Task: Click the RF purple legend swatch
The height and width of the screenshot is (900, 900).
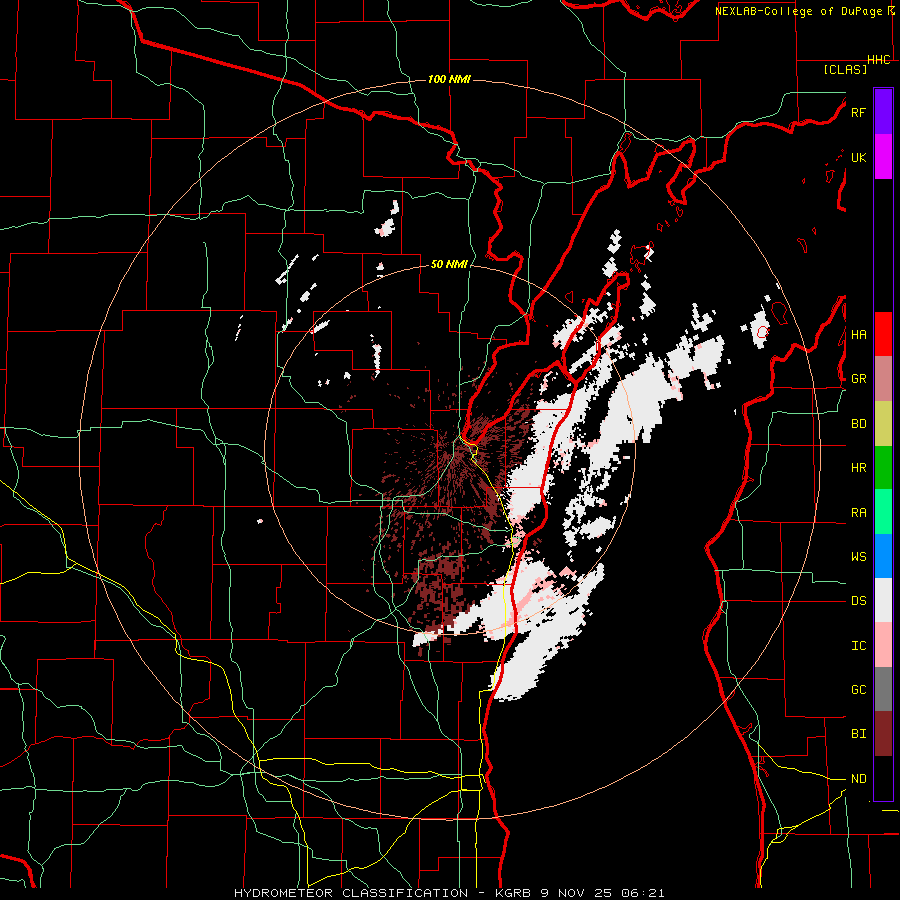Action: tap(883, 112)
